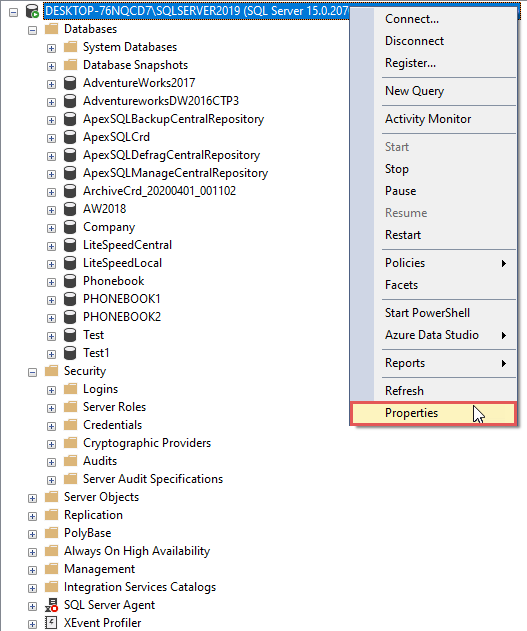The image size is (527, 631).
Task: Click the AW2018 database icon
Action: click(x=70, y=209)
